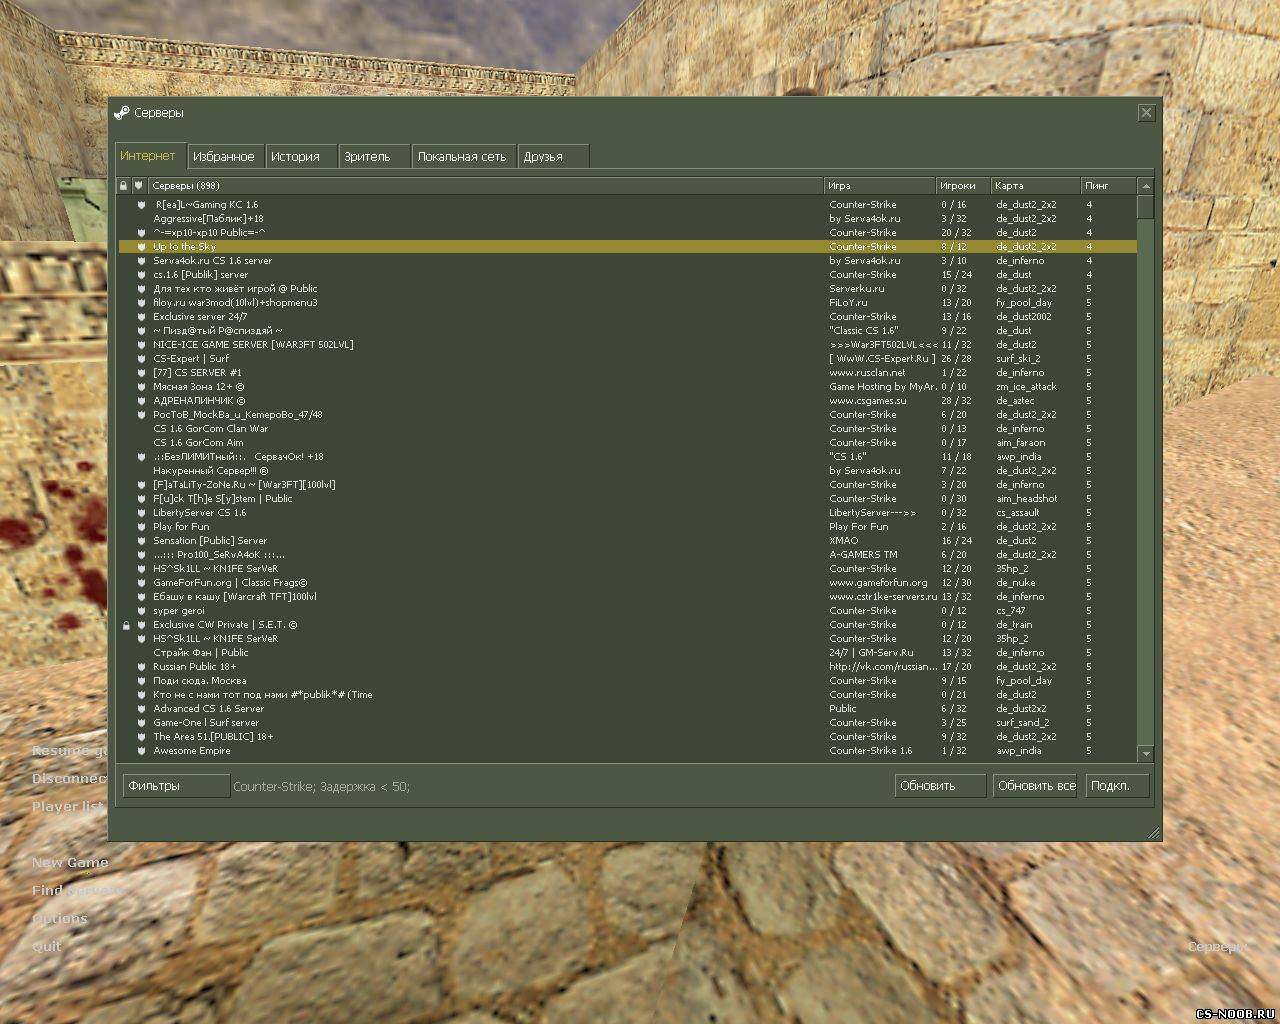Click the Обновить все refresh all button

[x=1036, y=786]
